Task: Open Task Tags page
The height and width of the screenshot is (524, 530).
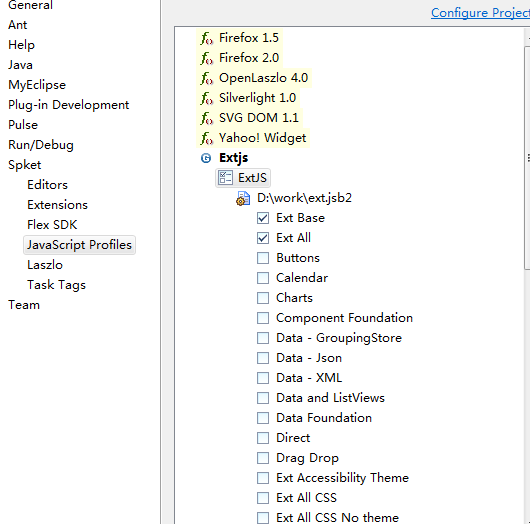Action: (56, 285)
